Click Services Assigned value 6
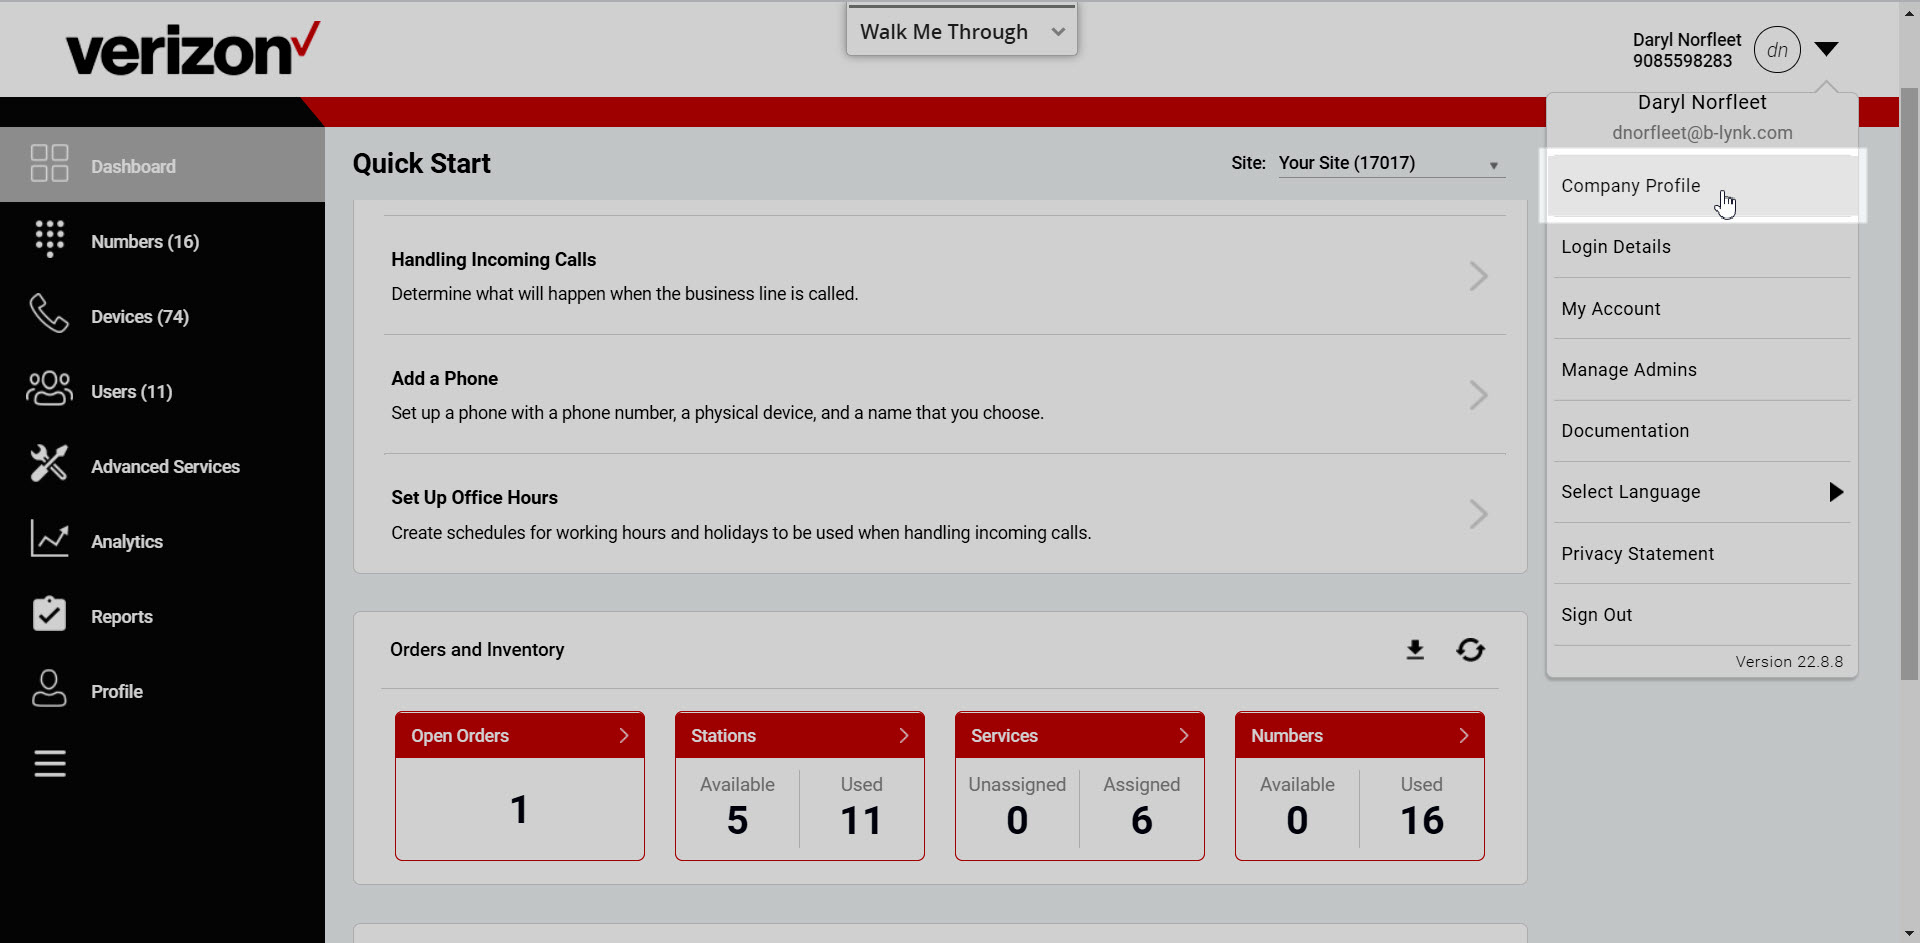Image resolution: width=1920 pixels, height=943 pixels. coord(1142,821)
